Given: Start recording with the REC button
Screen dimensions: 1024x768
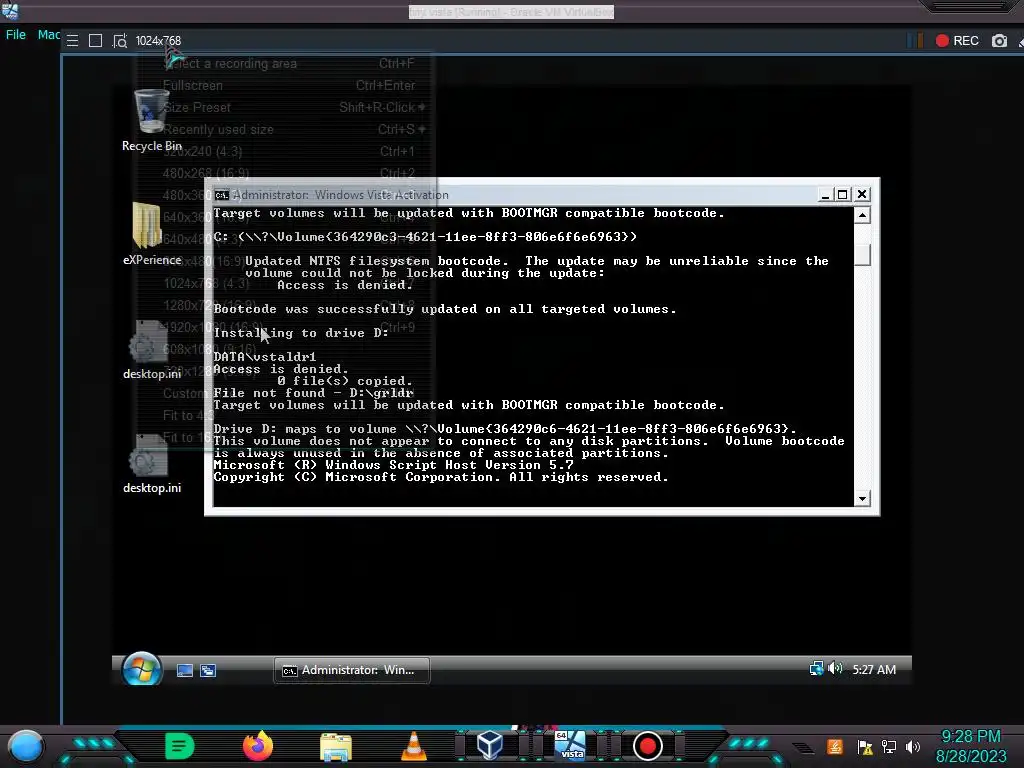Looking at the screenshot, I should tap(957, 40).
